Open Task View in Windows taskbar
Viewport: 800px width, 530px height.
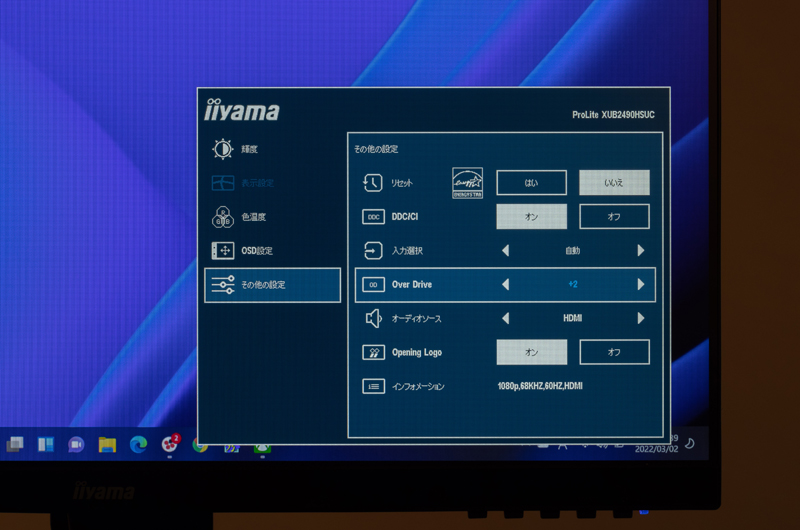click(15, 444)
